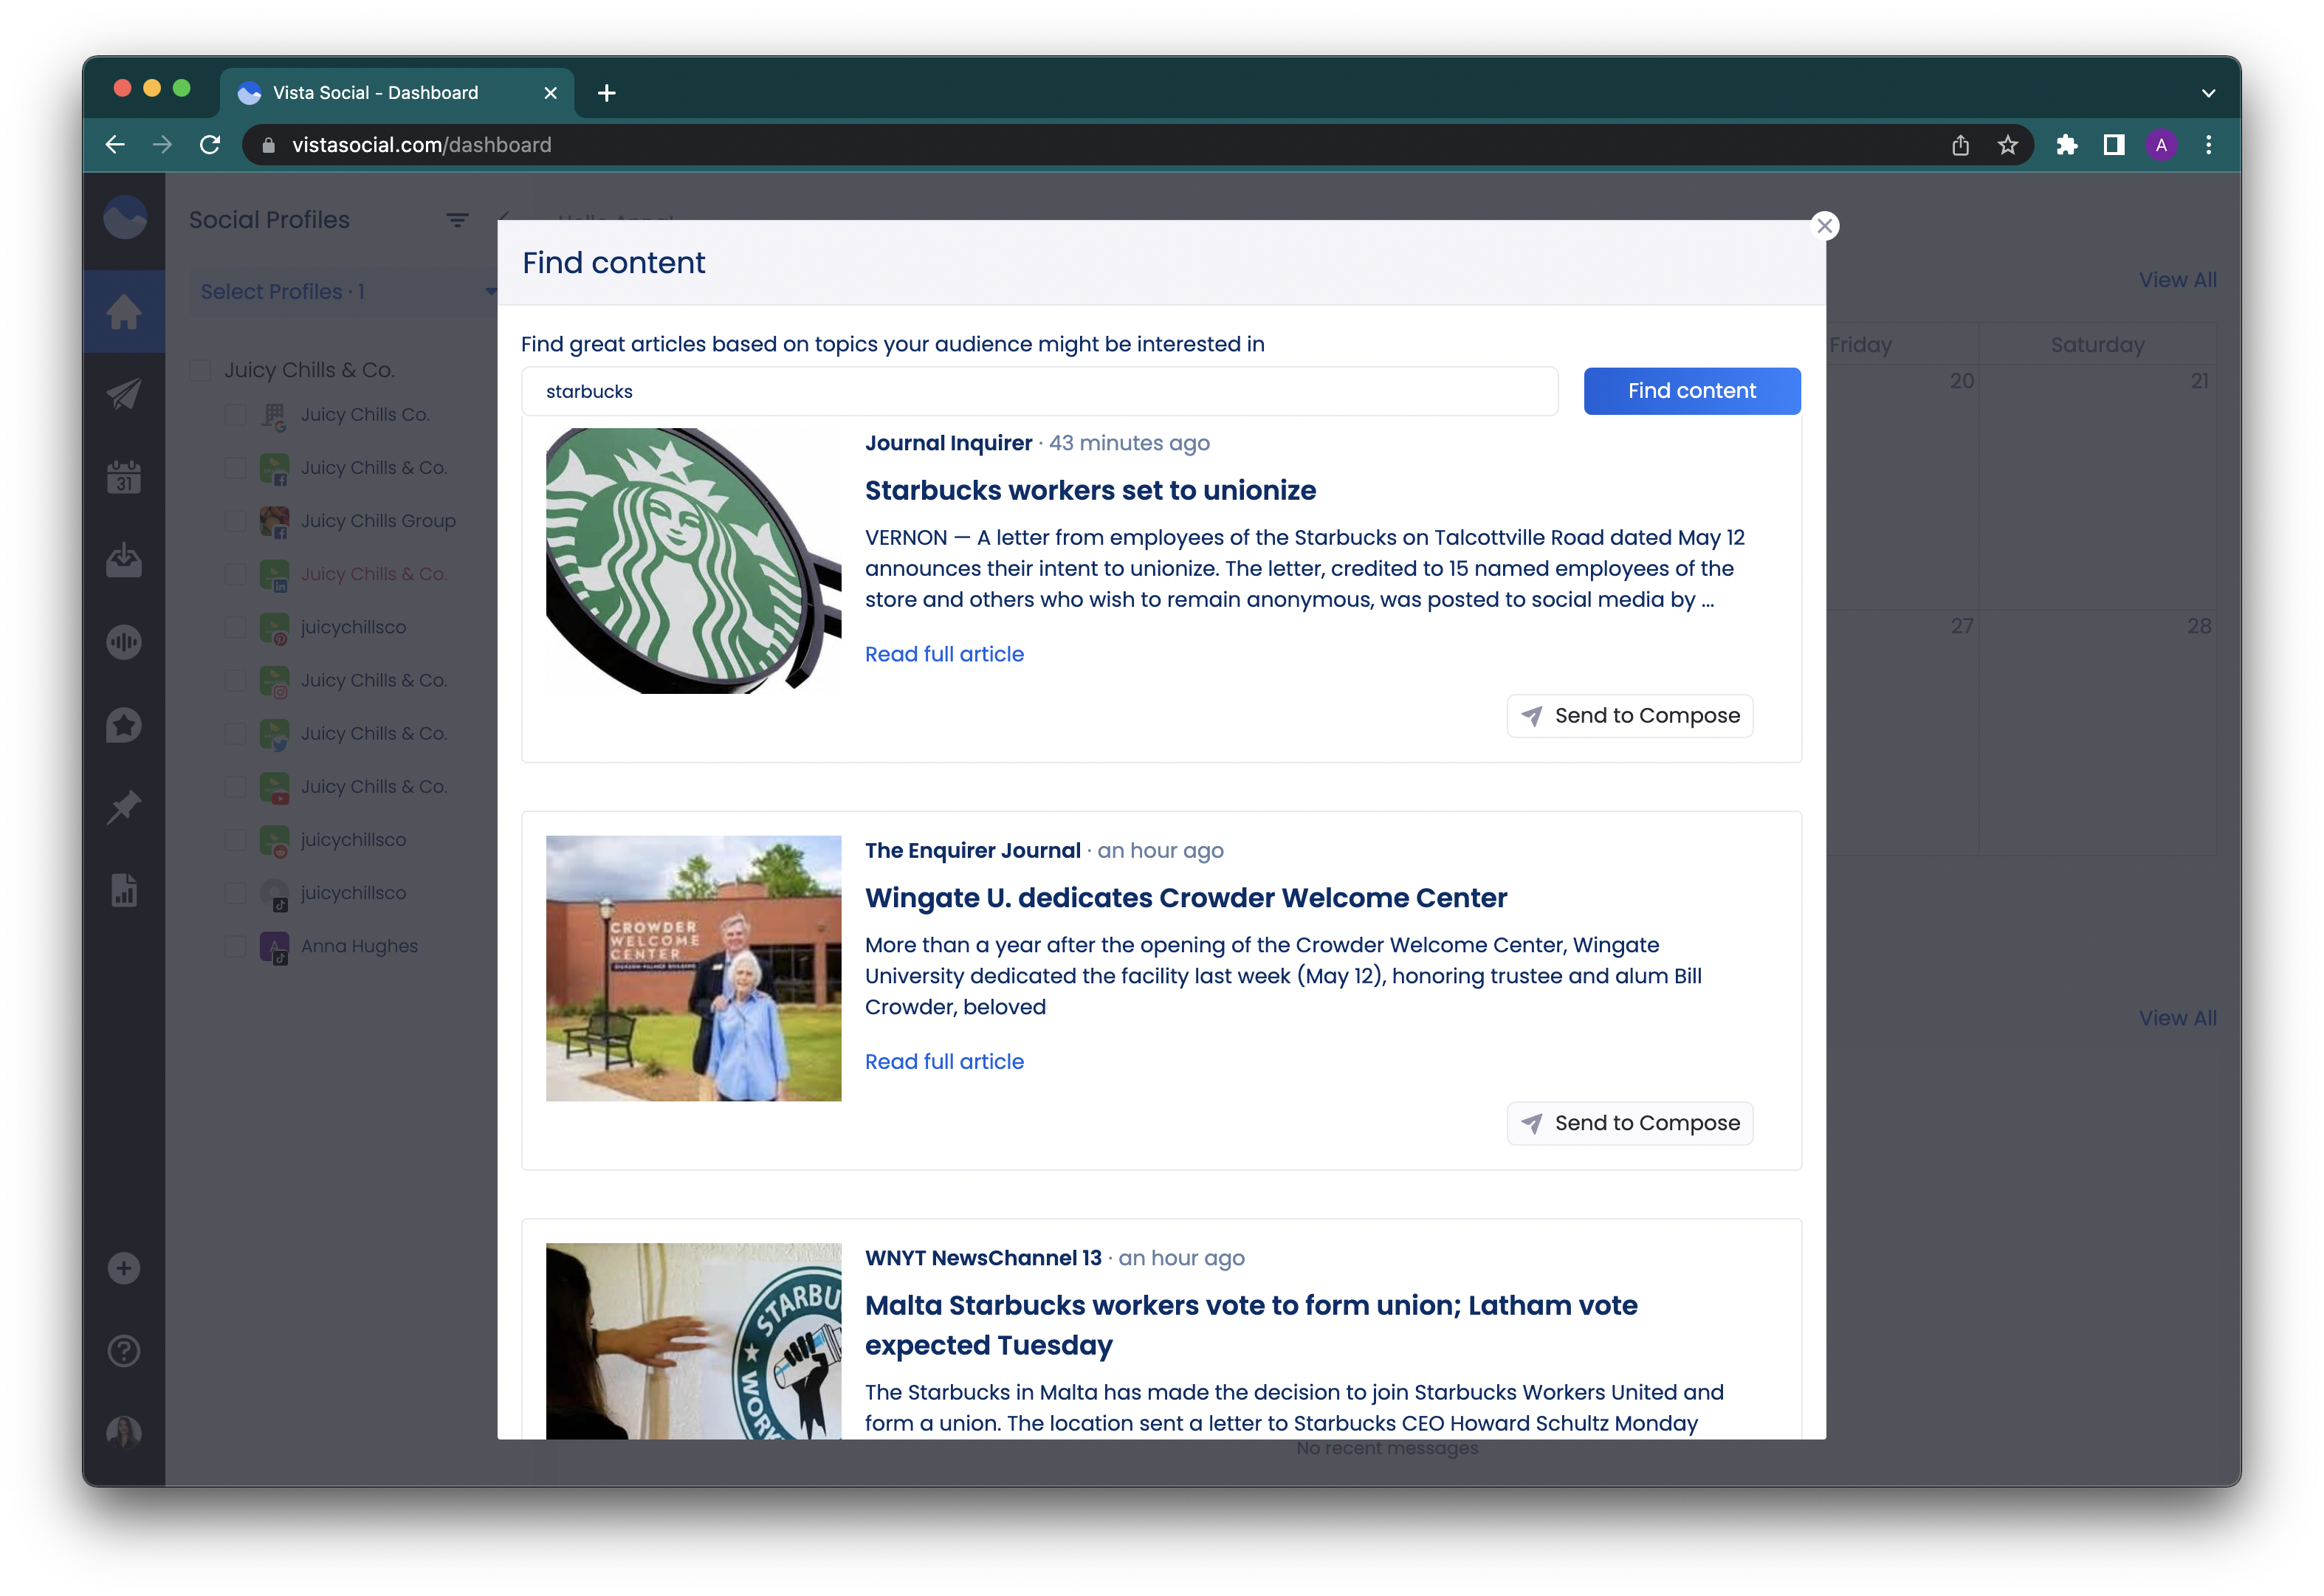The width and height of the screenshot is (2324, 1596).
Task: Click Journal Inquirer source name
Action: (948, 443)
